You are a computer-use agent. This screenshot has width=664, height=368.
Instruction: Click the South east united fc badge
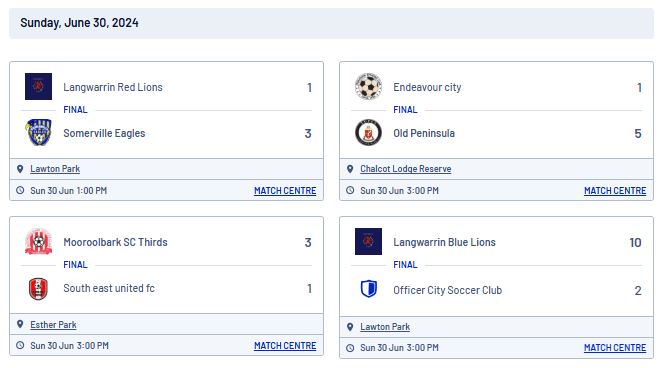(x=38, y=289)
